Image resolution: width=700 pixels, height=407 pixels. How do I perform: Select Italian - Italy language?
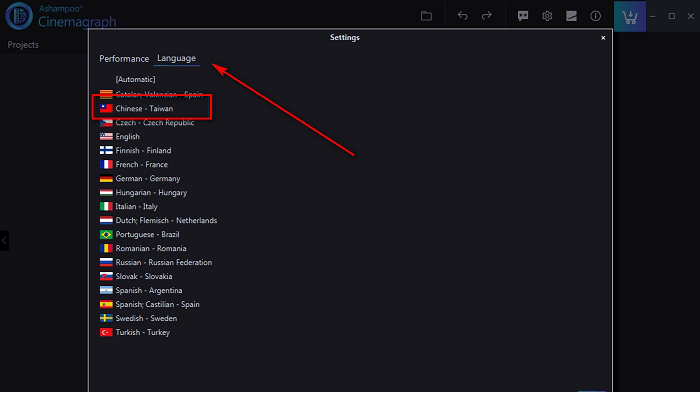click(x=129, y=207)
